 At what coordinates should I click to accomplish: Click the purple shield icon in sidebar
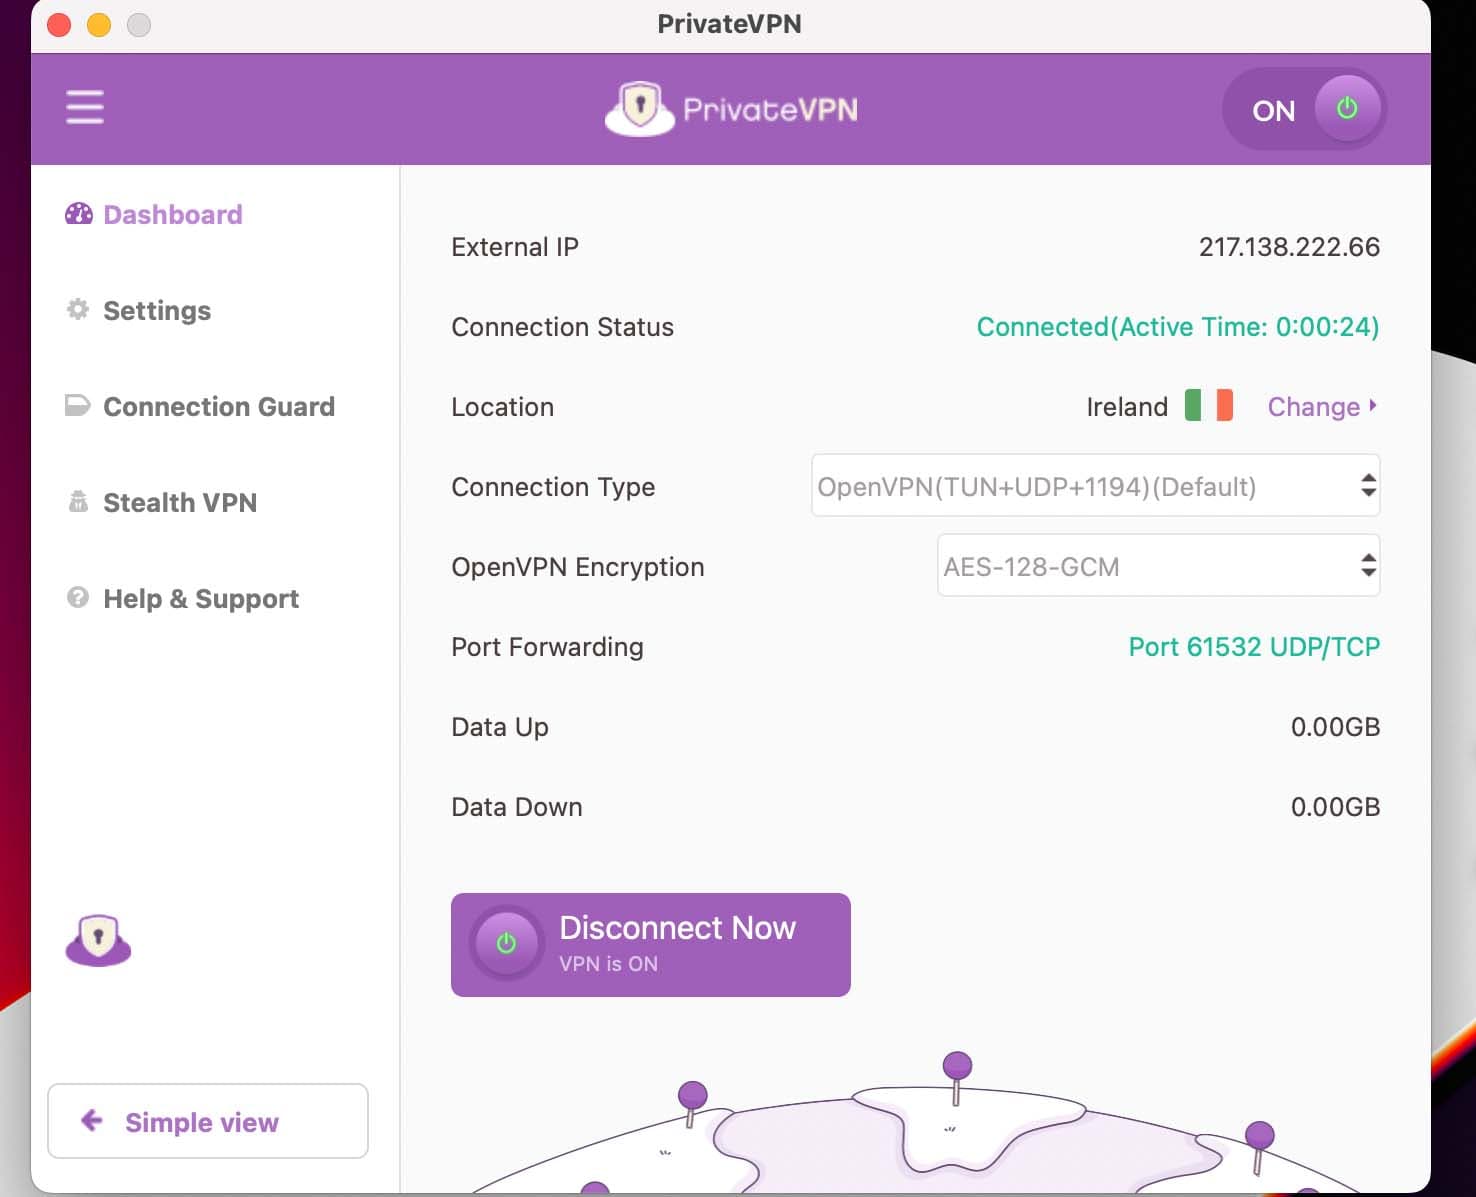pos(98,940)
